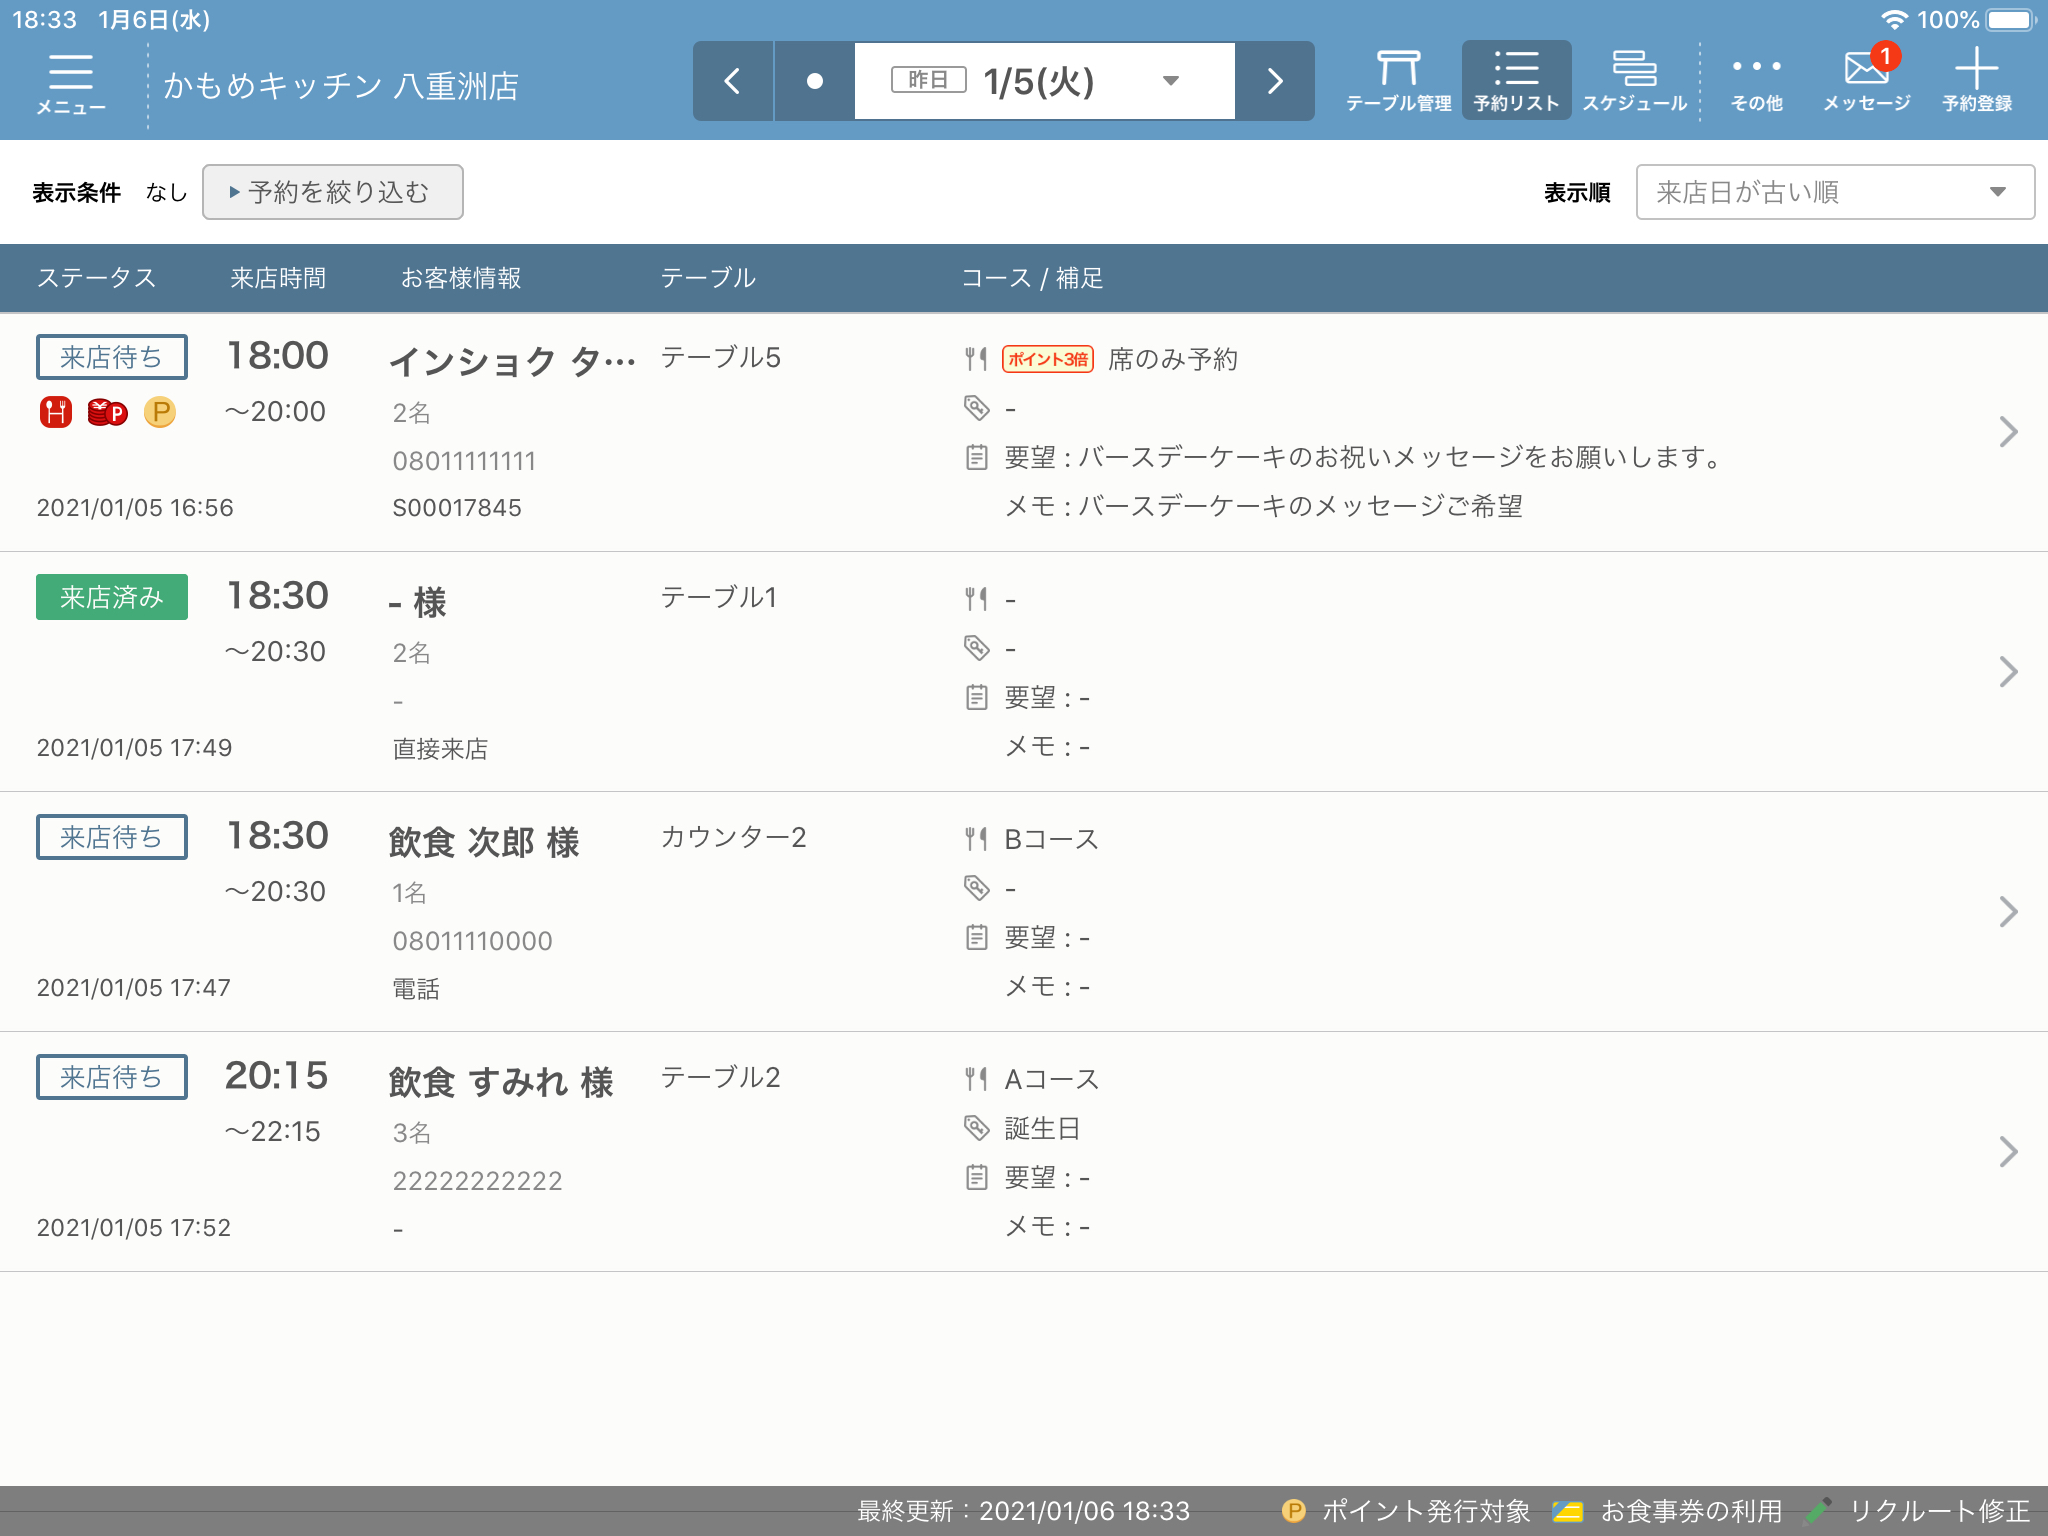This screenshot has height=1536, width=2048.
Task: Click fork-knife icon beside 席のみ予約
Action: click(x=977, y=359)
